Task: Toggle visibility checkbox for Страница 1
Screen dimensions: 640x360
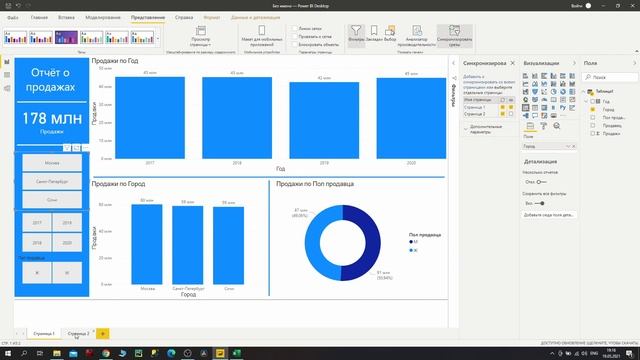Action: point(511,107)
